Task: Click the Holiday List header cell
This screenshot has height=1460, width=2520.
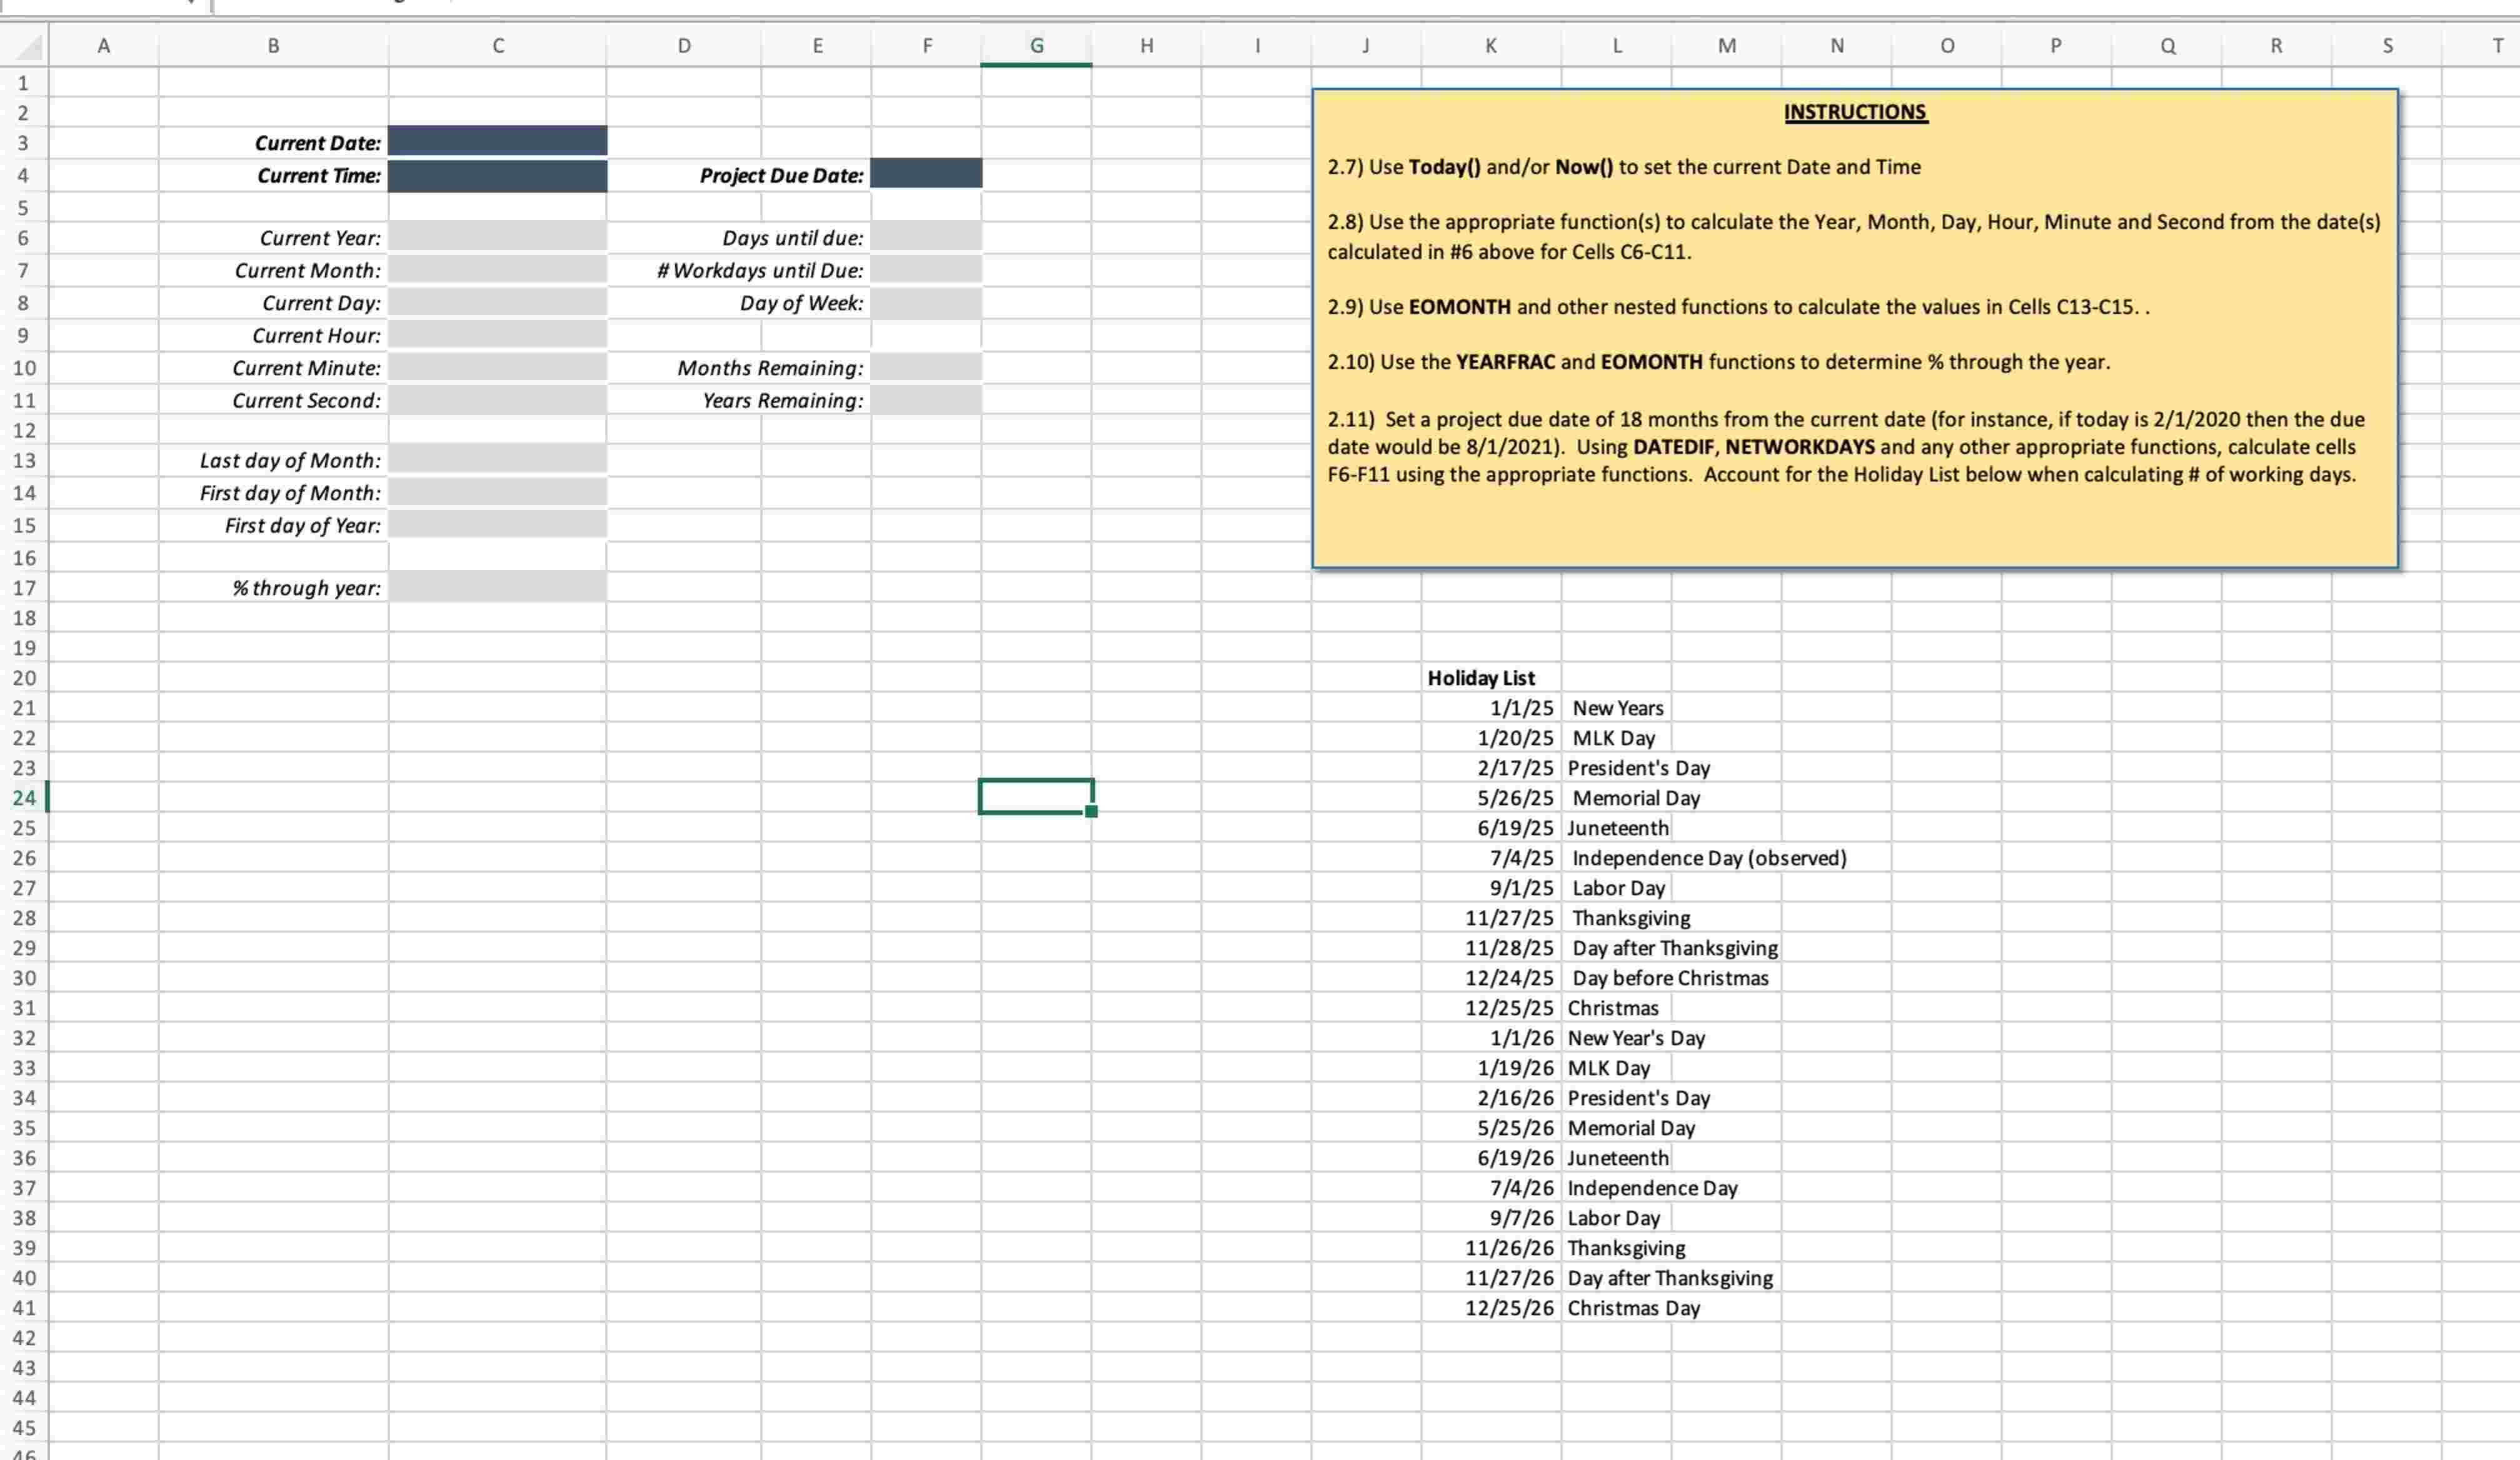Action: (x=1481, y=677)
